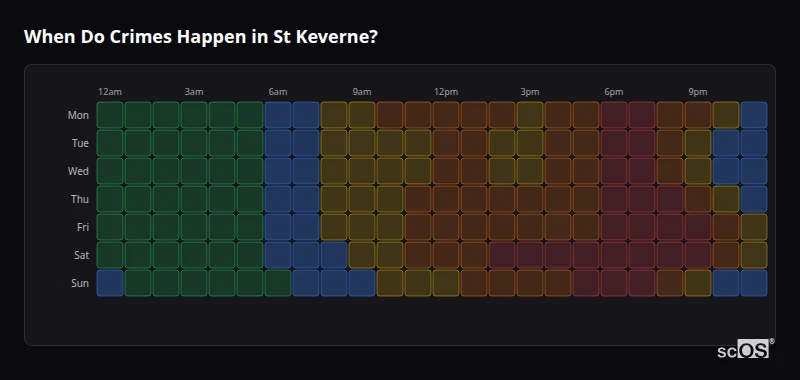The image size is (800, 380).
Task: Select the Saturday 3pm red cell
Action: click(x=530, y=255)
